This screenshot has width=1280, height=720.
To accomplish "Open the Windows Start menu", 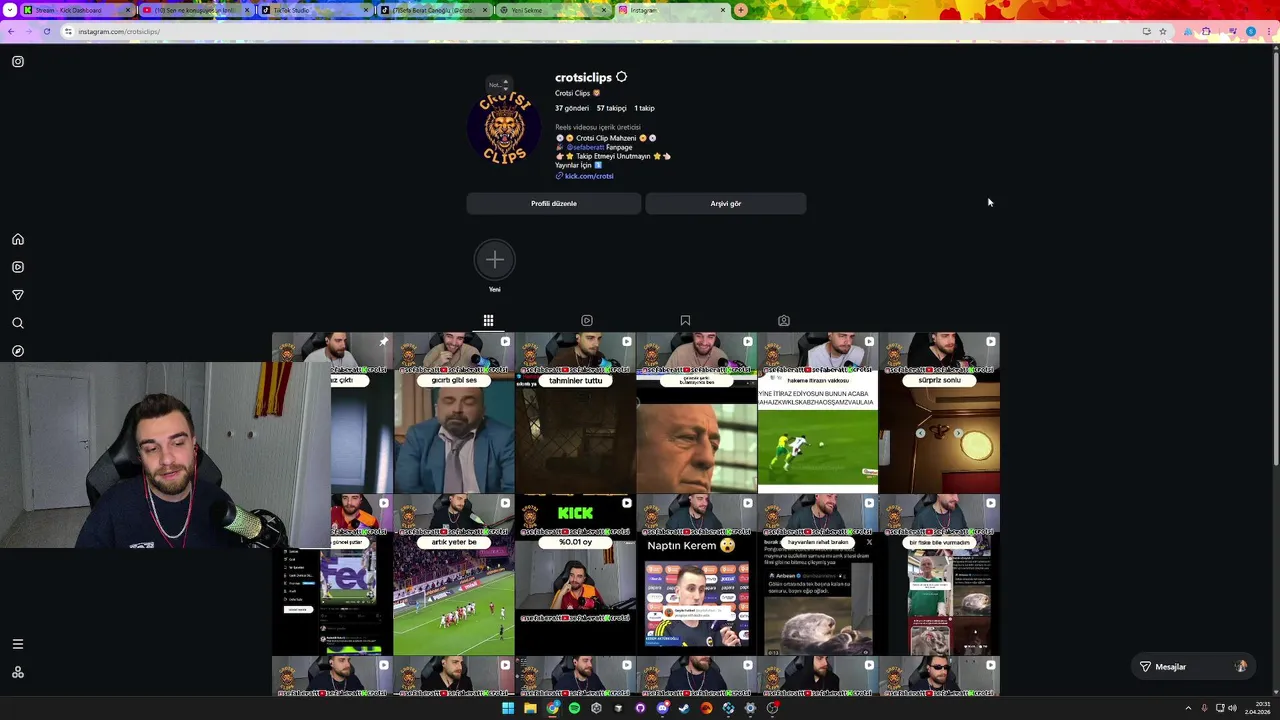I will click(x=508, y=708).
